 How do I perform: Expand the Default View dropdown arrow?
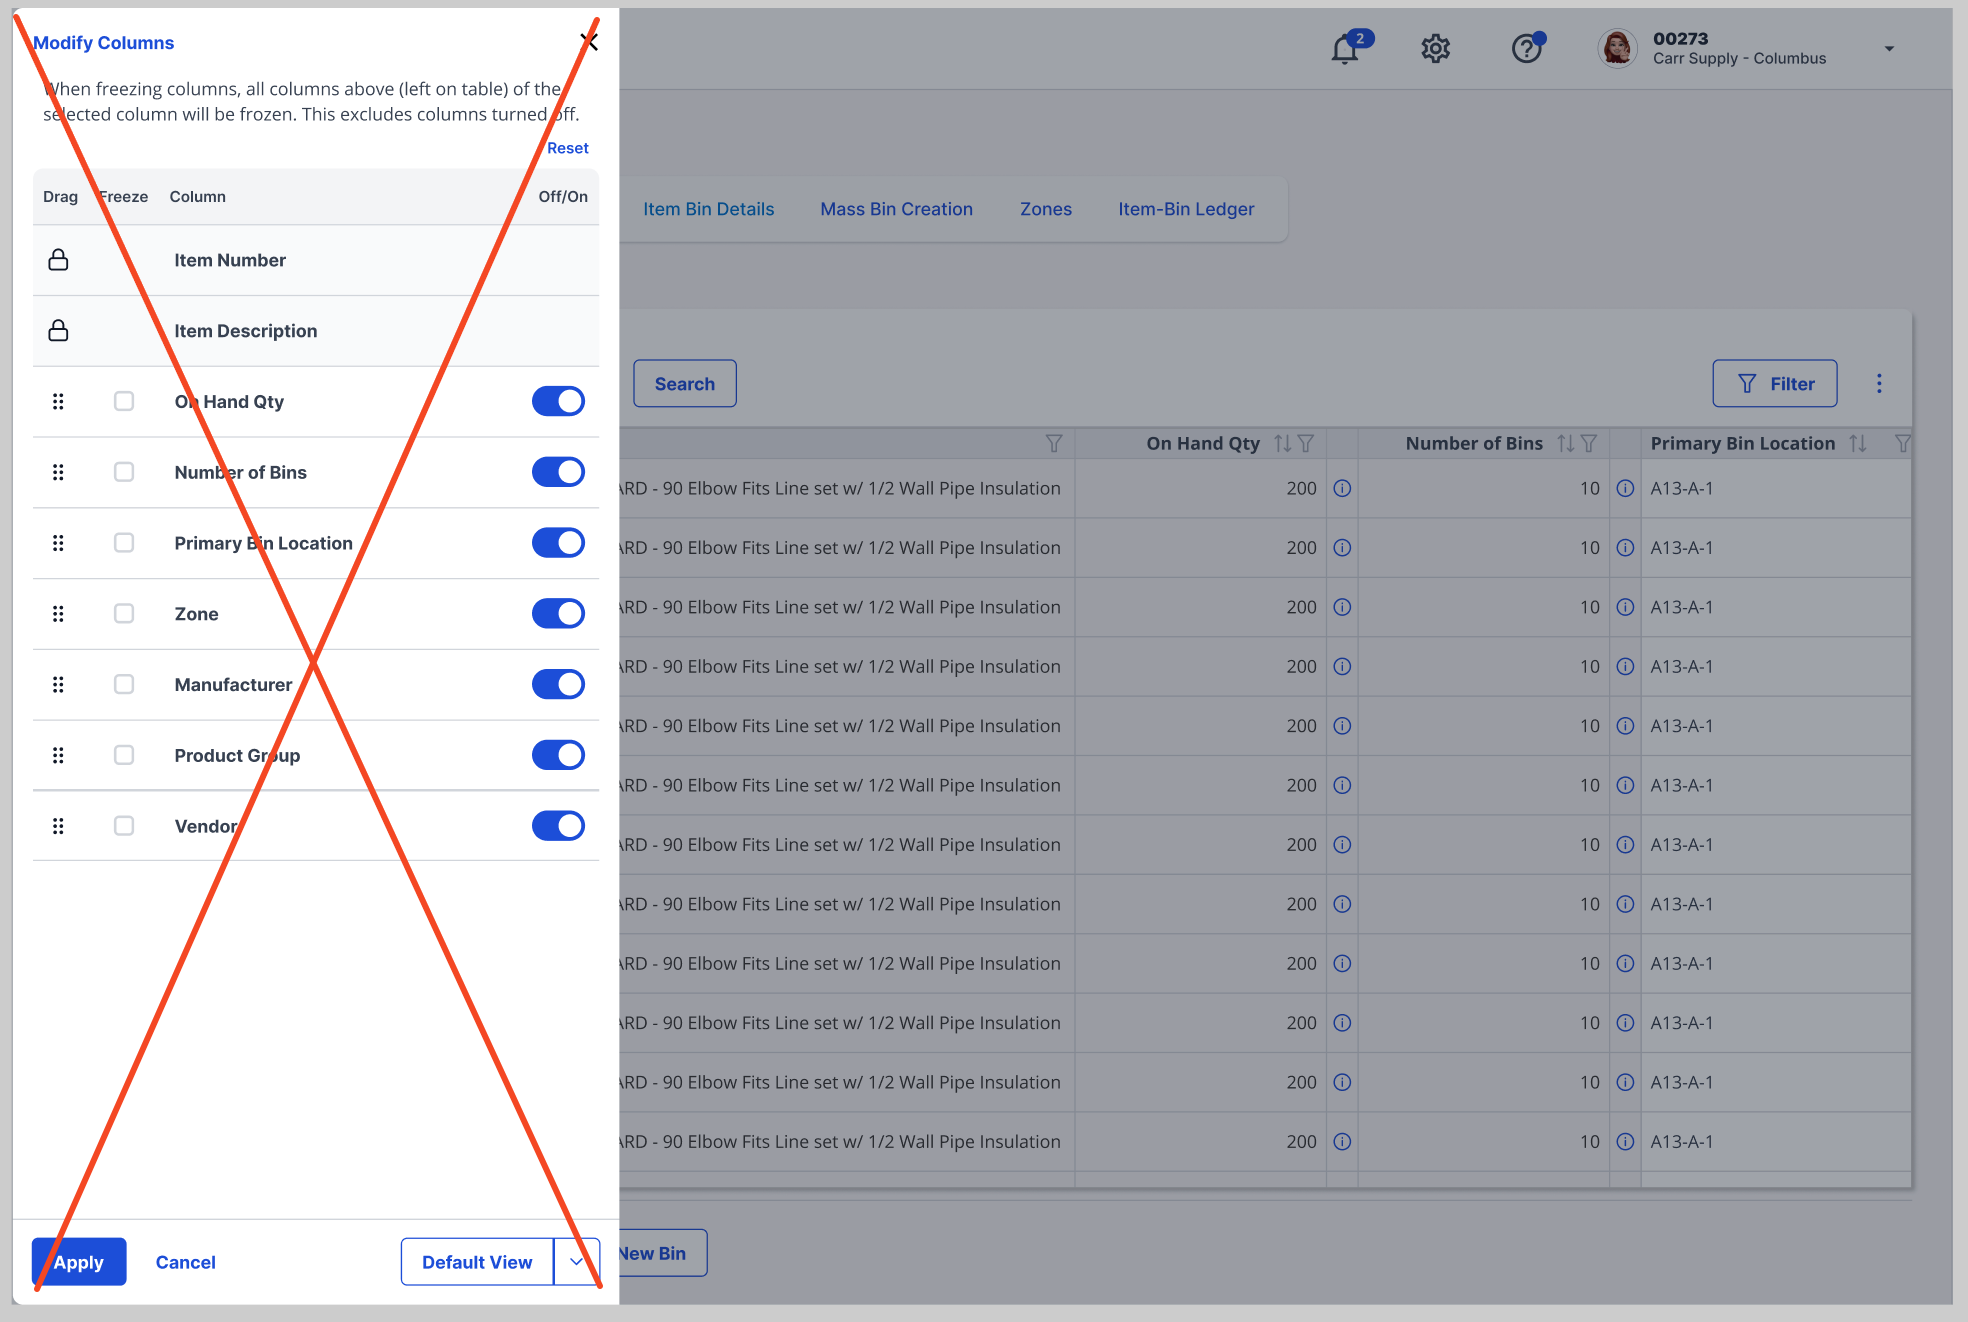click(576, 1262)
